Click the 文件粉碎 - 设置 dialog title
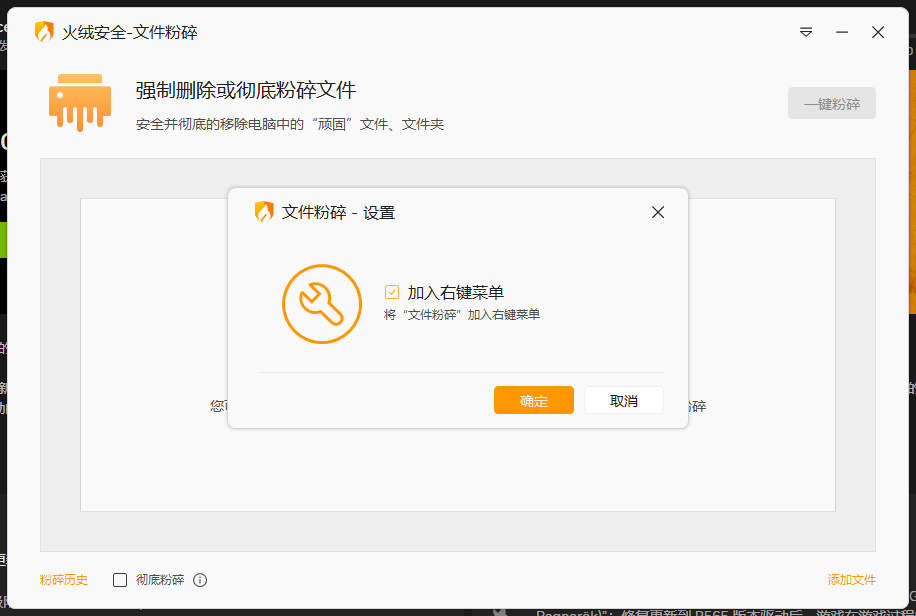The height and width of the screenshot is (616, 916). pyautogui.click(x=338, y=212)
